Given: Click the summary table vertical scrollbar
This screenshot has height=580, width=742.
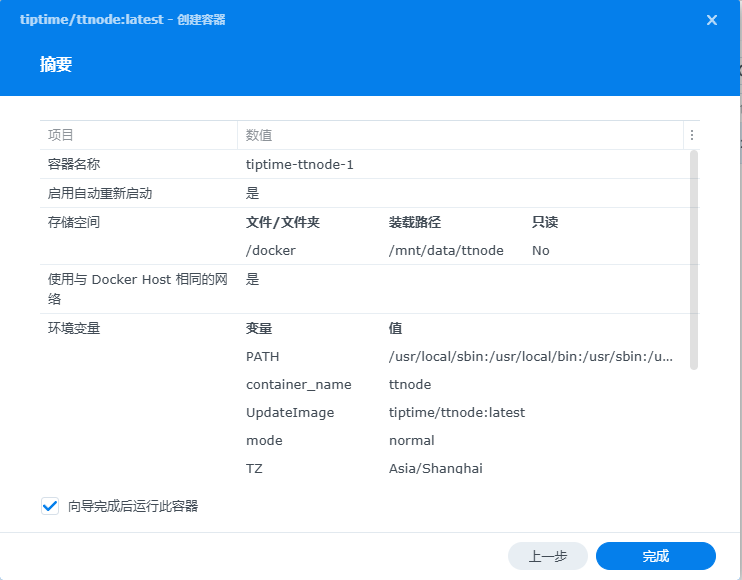Looking at the screenshot, I should click(694, 260).
